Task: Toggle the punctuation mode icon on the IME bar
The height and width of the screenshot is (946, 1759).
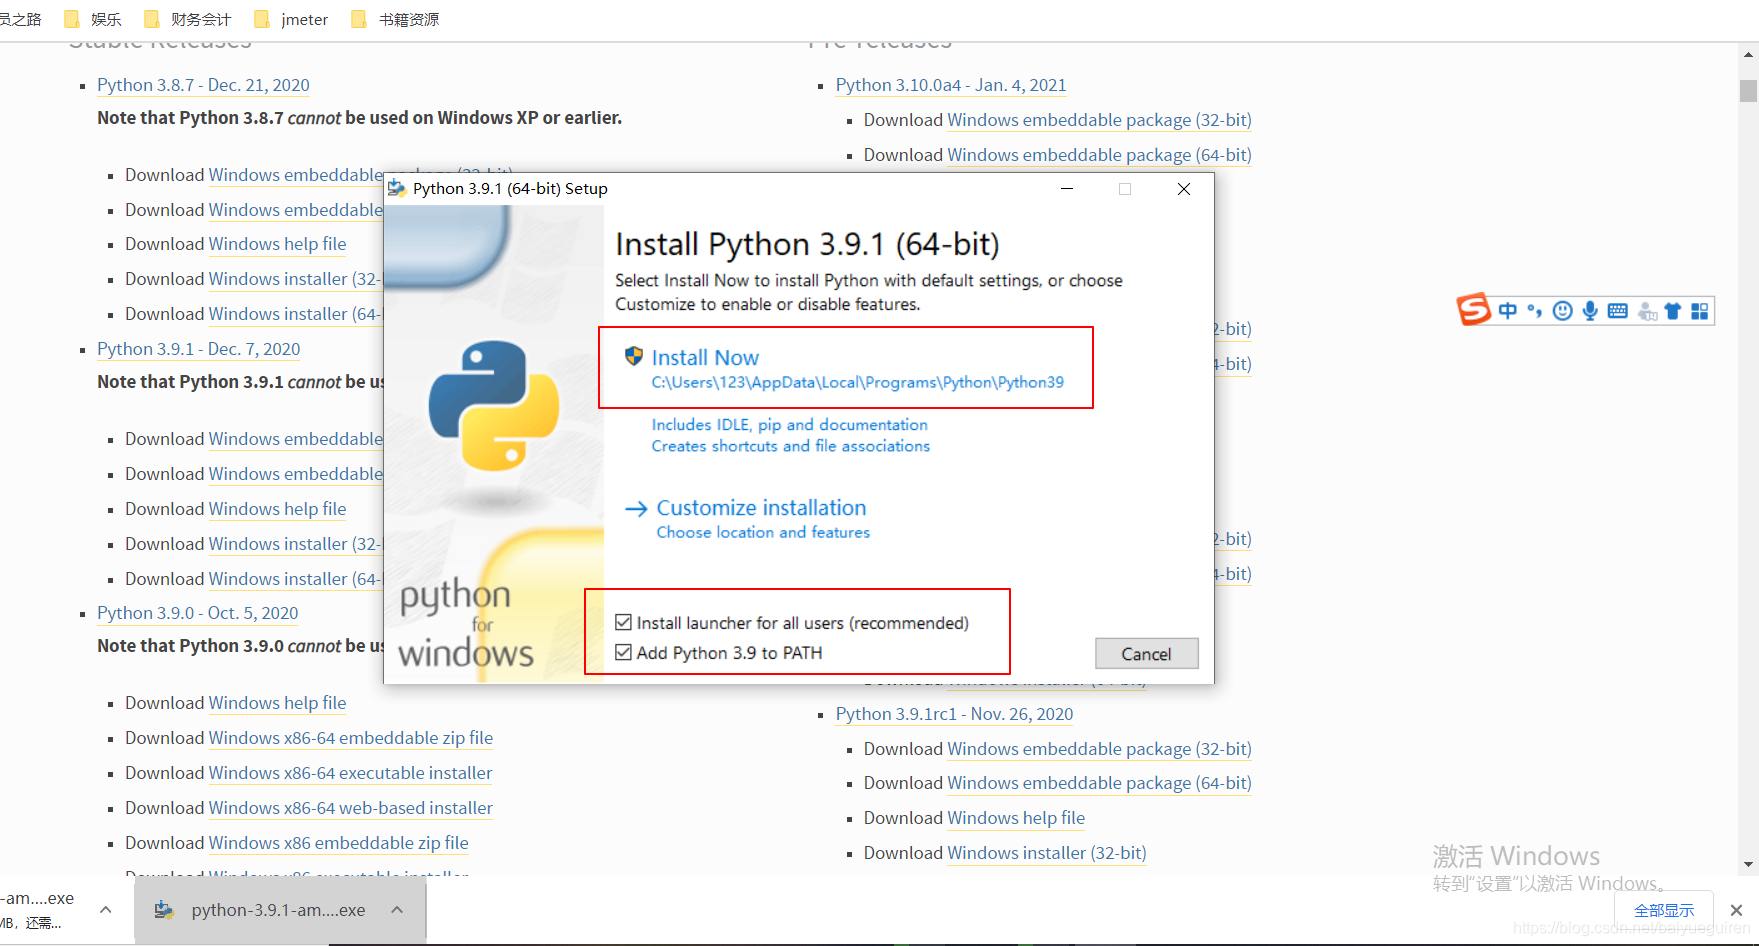Action: point(1534,311)
